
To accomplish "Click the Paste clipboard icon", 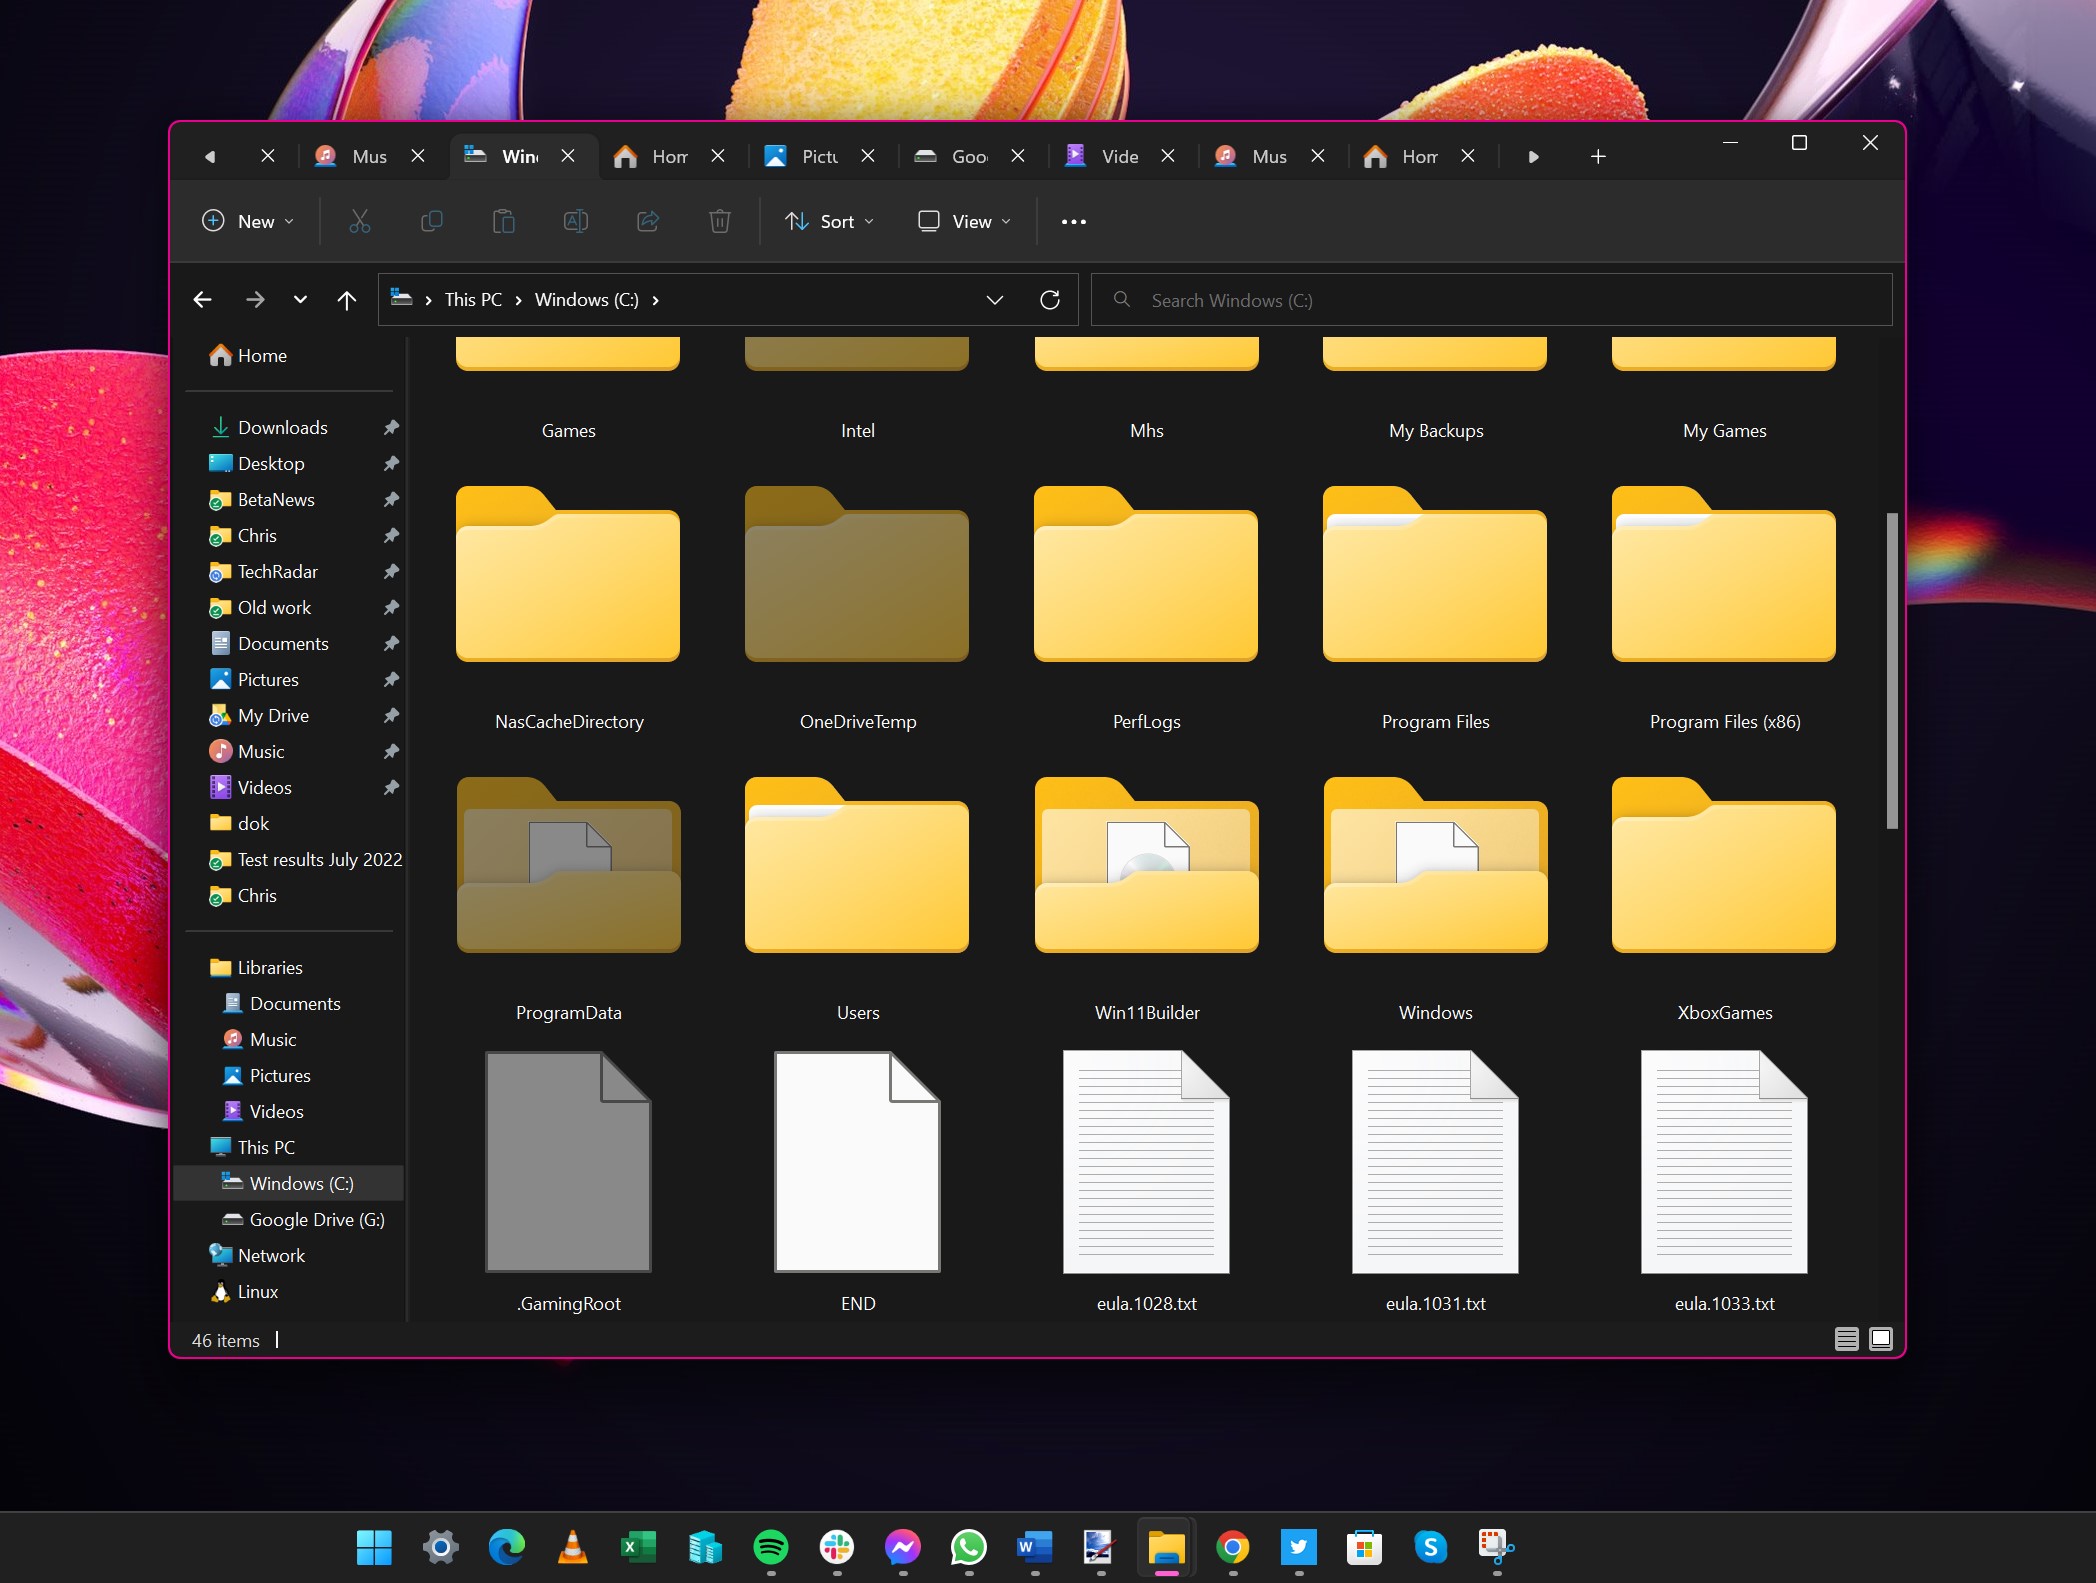I will click(504, 221).
